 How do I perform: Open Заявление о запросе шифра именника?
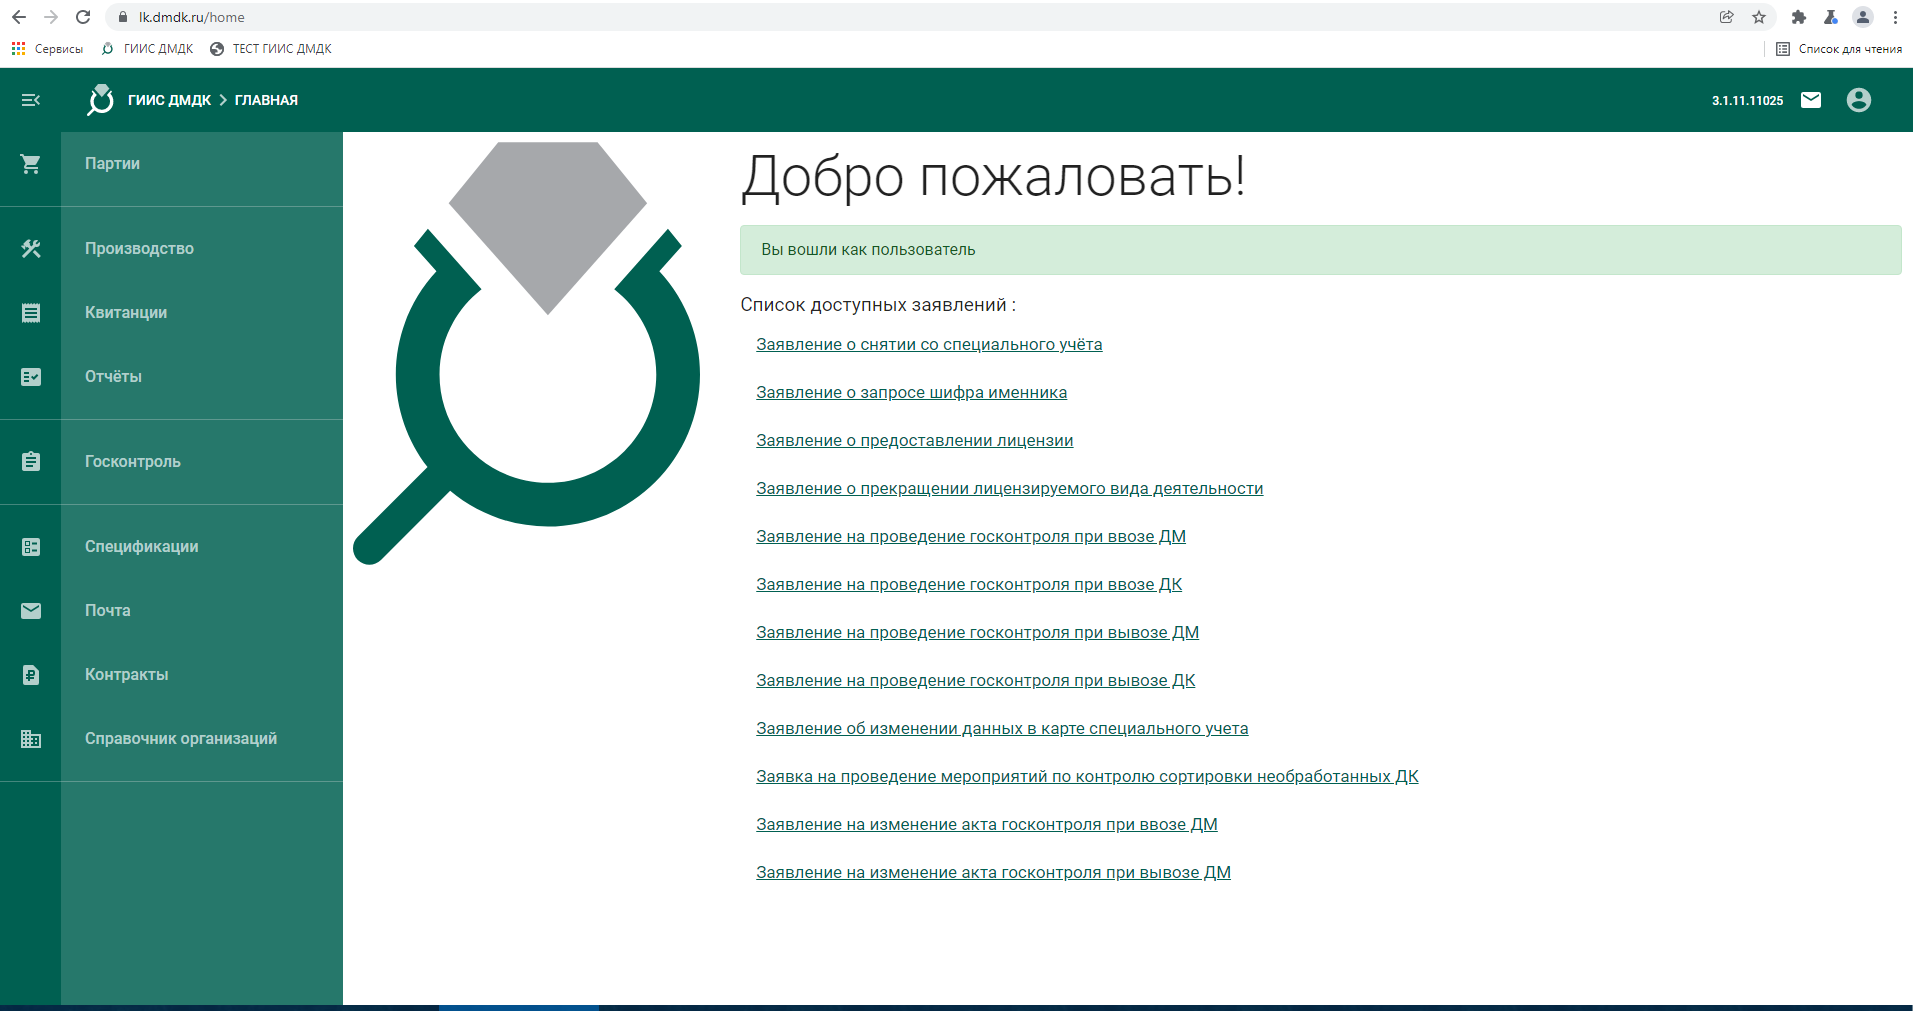911,392
